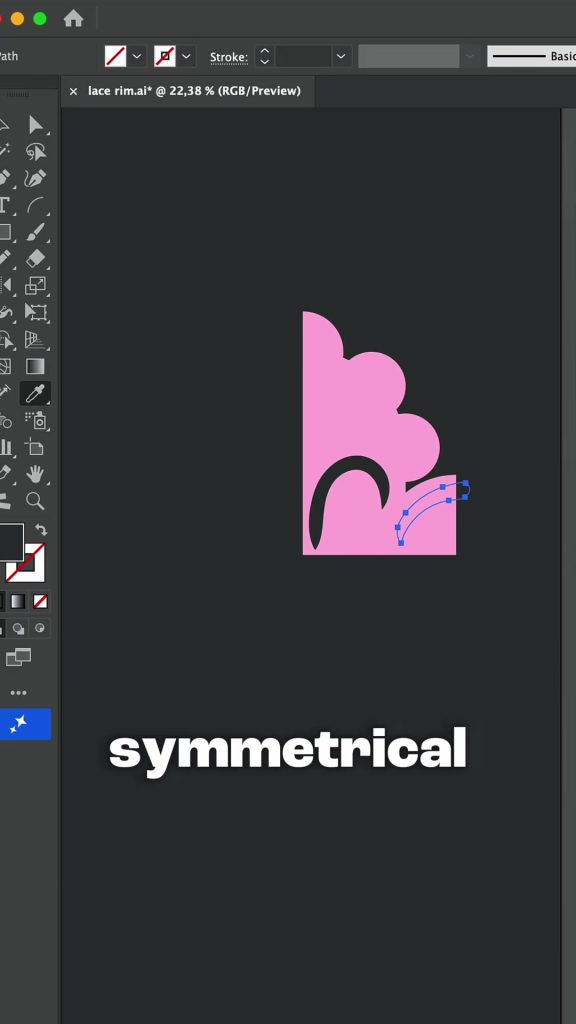Select the Paintbrush tool
576x1024 pixels.
[x=35, y=232]
